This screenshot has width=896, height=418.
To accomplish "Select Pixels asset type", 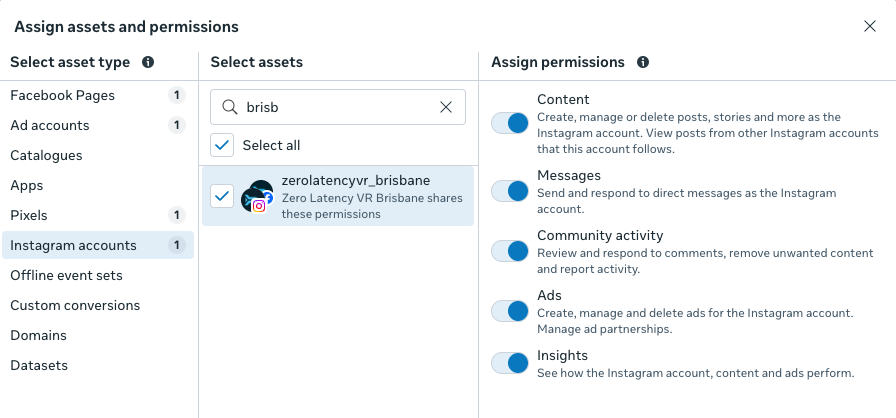I will click(x=98, y=215).
